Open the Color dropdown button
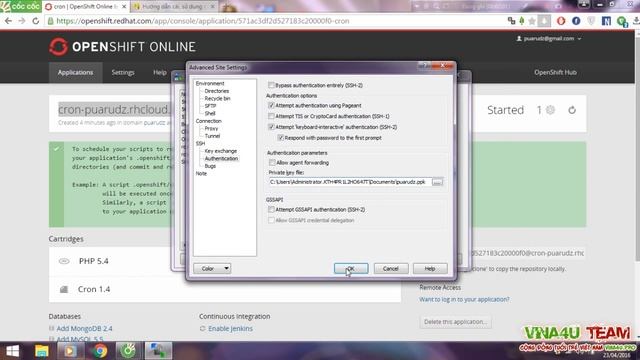The height and width of the screenshot is (360, 640). (212, 269)
